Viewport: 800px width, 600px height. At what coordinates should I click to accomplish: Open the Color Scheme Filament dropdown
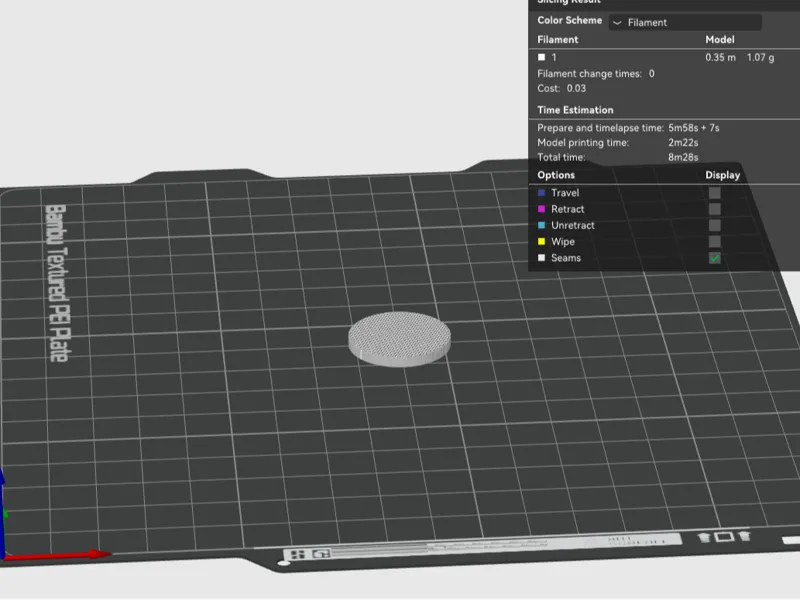685,22
